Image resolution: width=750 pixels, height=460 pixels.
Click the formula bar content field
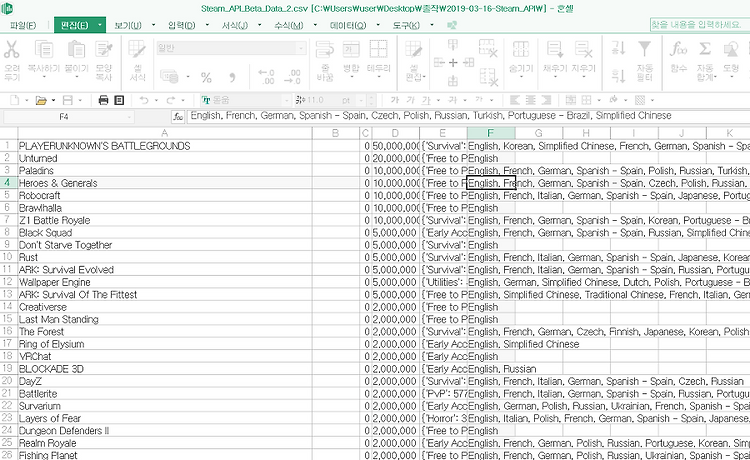tap(468, 116)
